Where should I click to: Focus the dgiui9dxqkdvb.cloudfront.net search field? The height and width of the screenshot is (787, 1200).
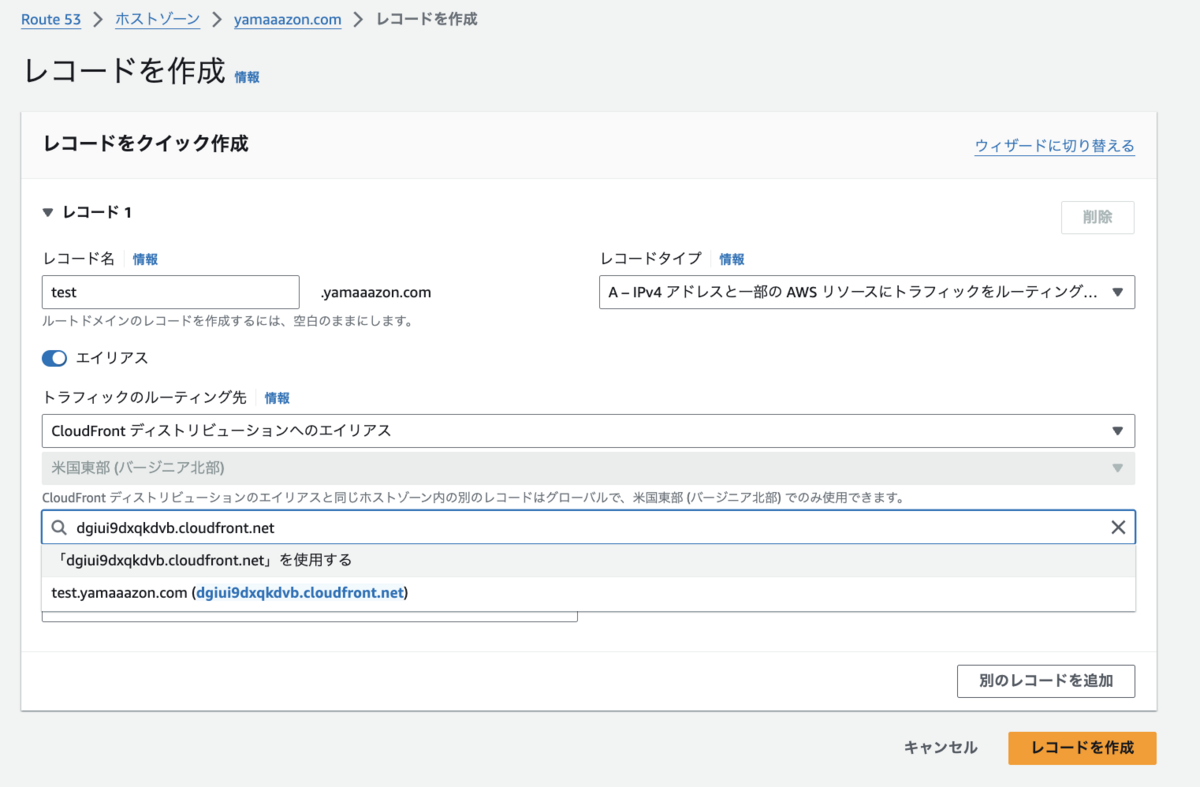coord(588,527)
